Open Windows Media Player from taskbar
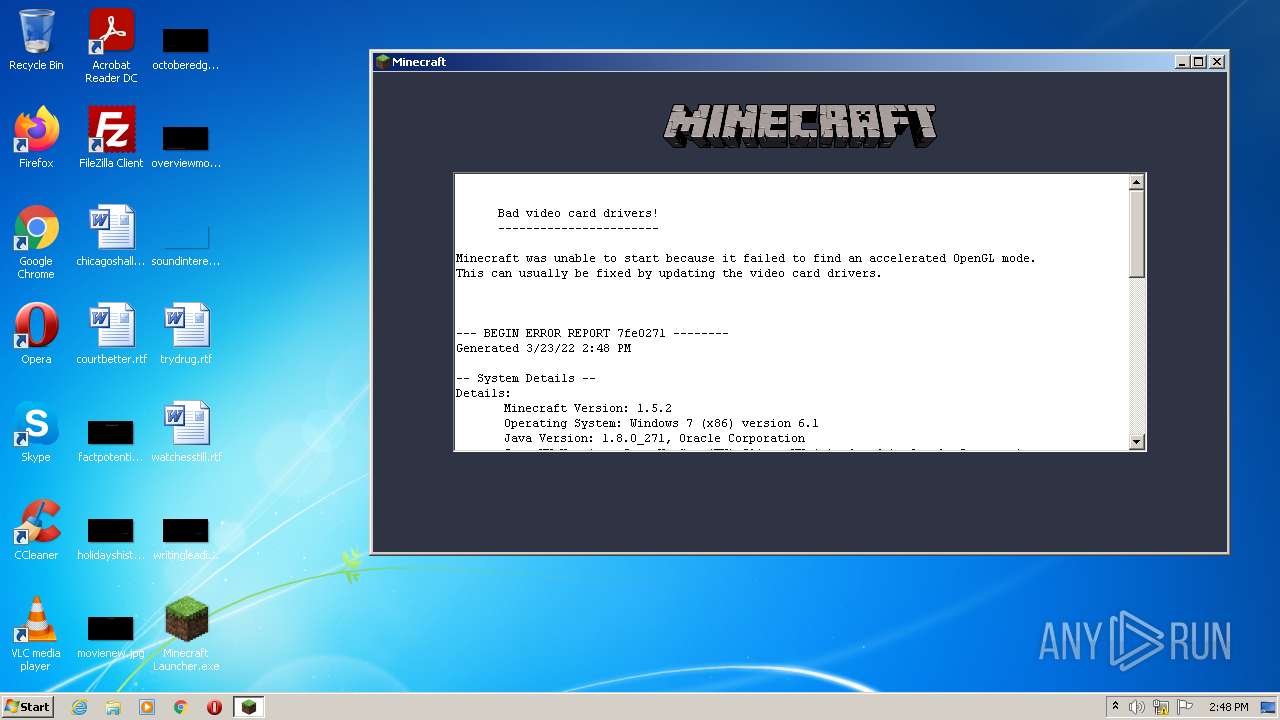The image size is (1280, 720). (x=147, y=707)
